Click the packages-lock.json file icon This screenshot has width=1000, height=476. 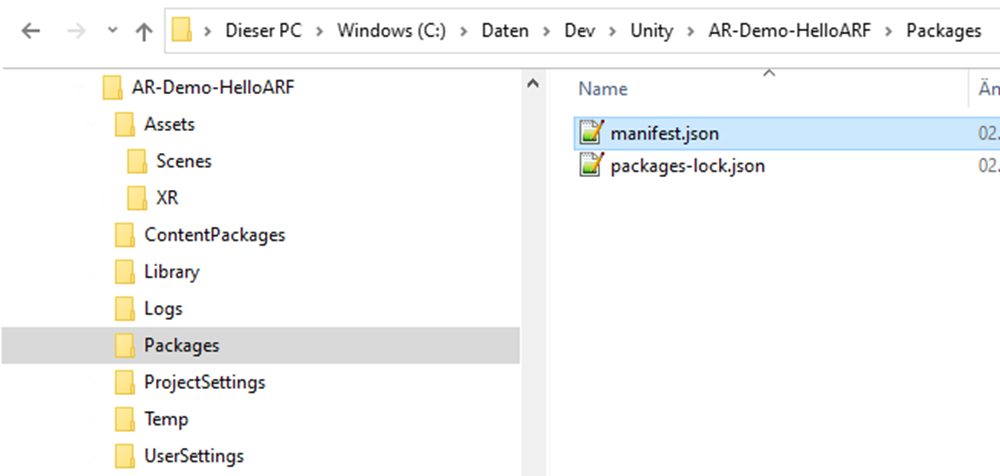point(591,166)
